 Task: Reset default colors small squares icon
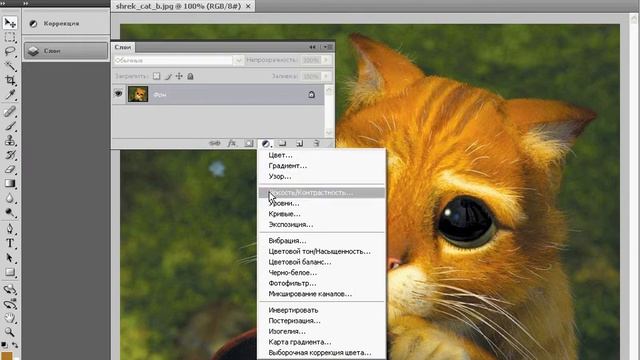click(x=4, y=345)
